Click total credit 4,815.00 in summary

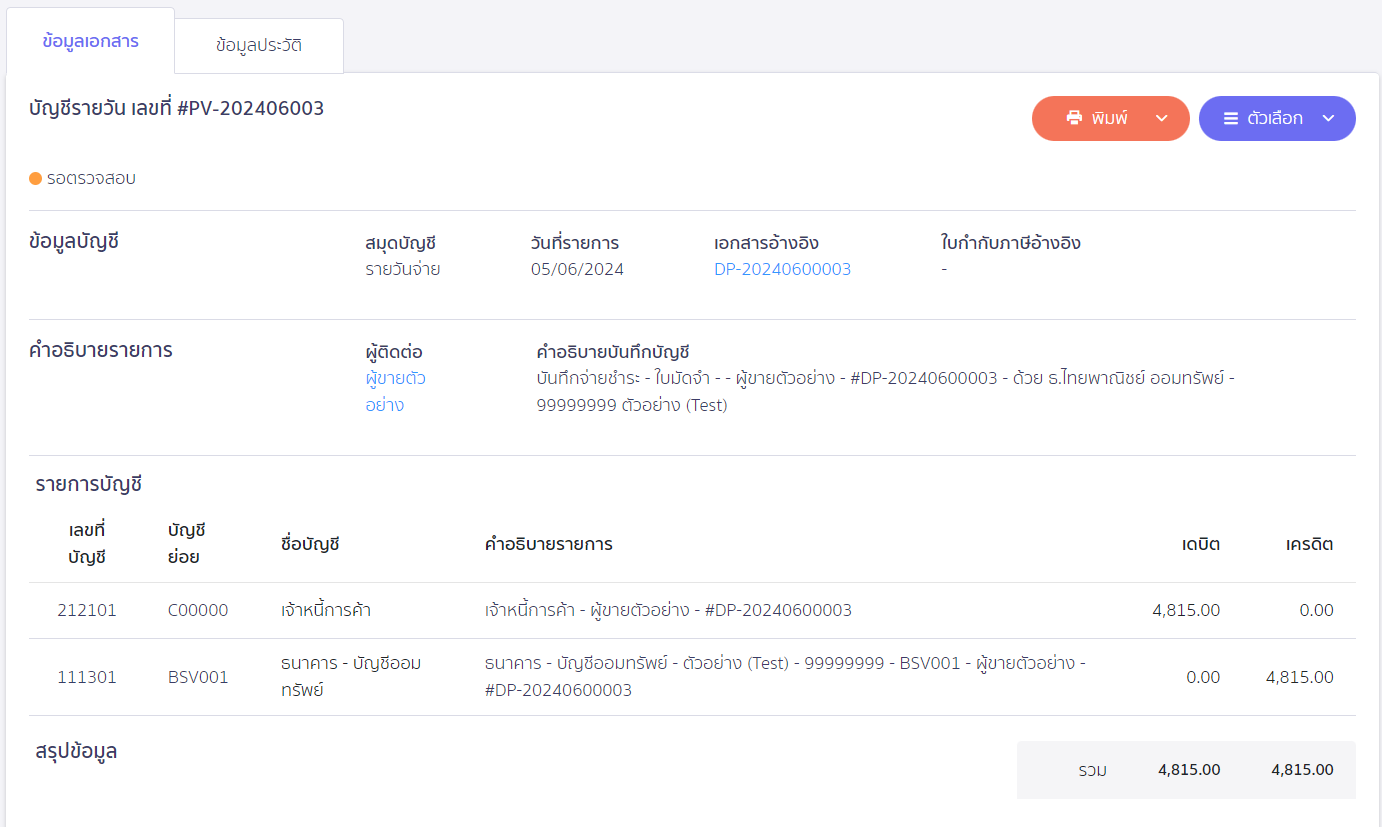(x=1302, y=770)
